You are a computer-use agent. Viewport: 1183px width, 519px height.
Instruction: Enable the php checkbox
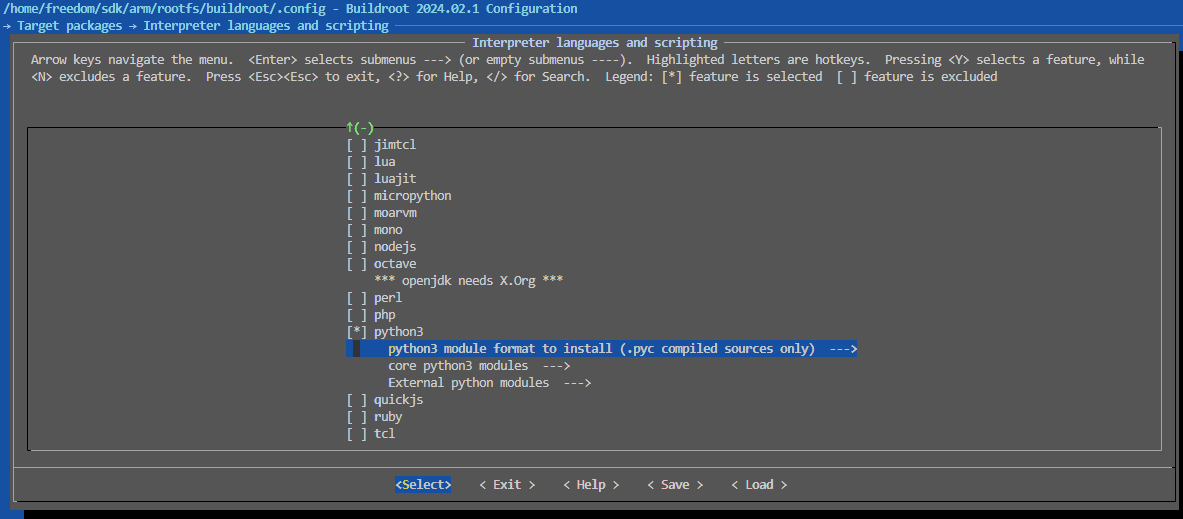pyautogui.click(x=357, y=315)
